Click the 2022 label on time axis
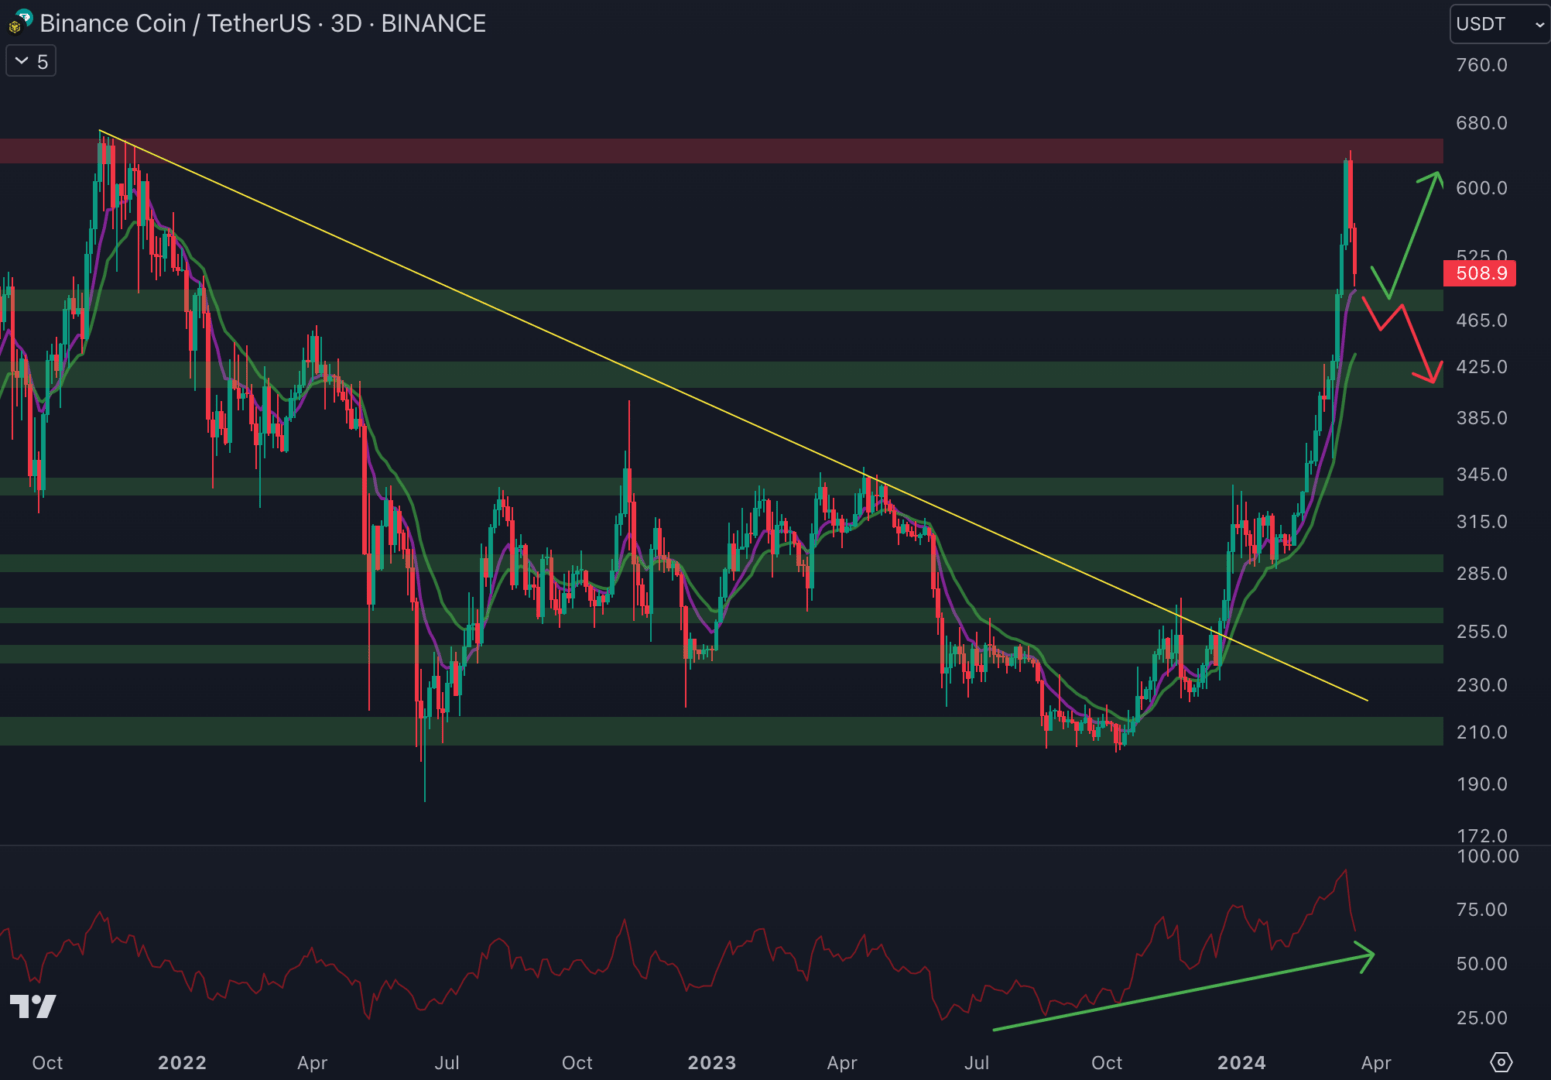The width and height of the screenshot is (1551, 1080). (182, 1062)
